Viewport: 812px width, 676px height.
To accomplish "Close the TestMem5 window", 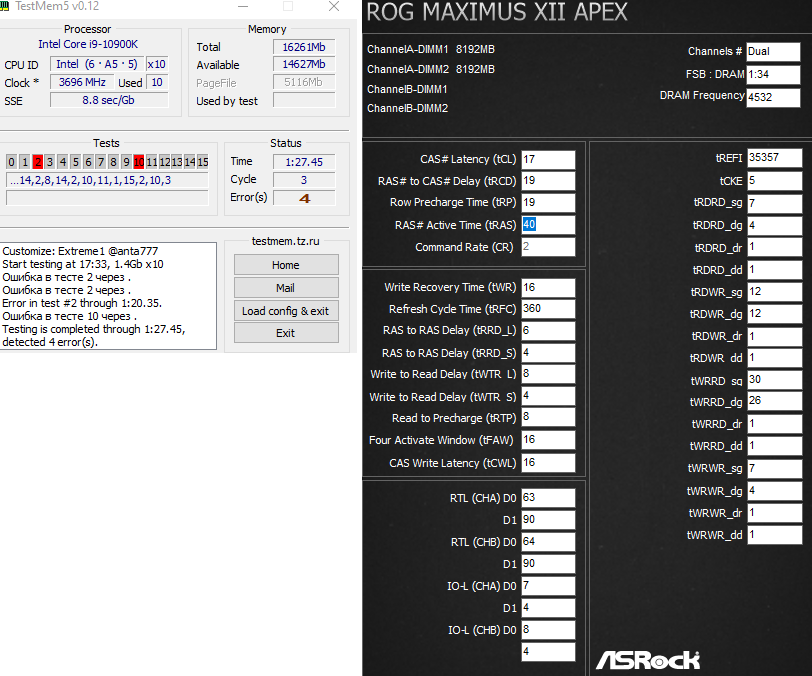I will [x=334, y=6].
